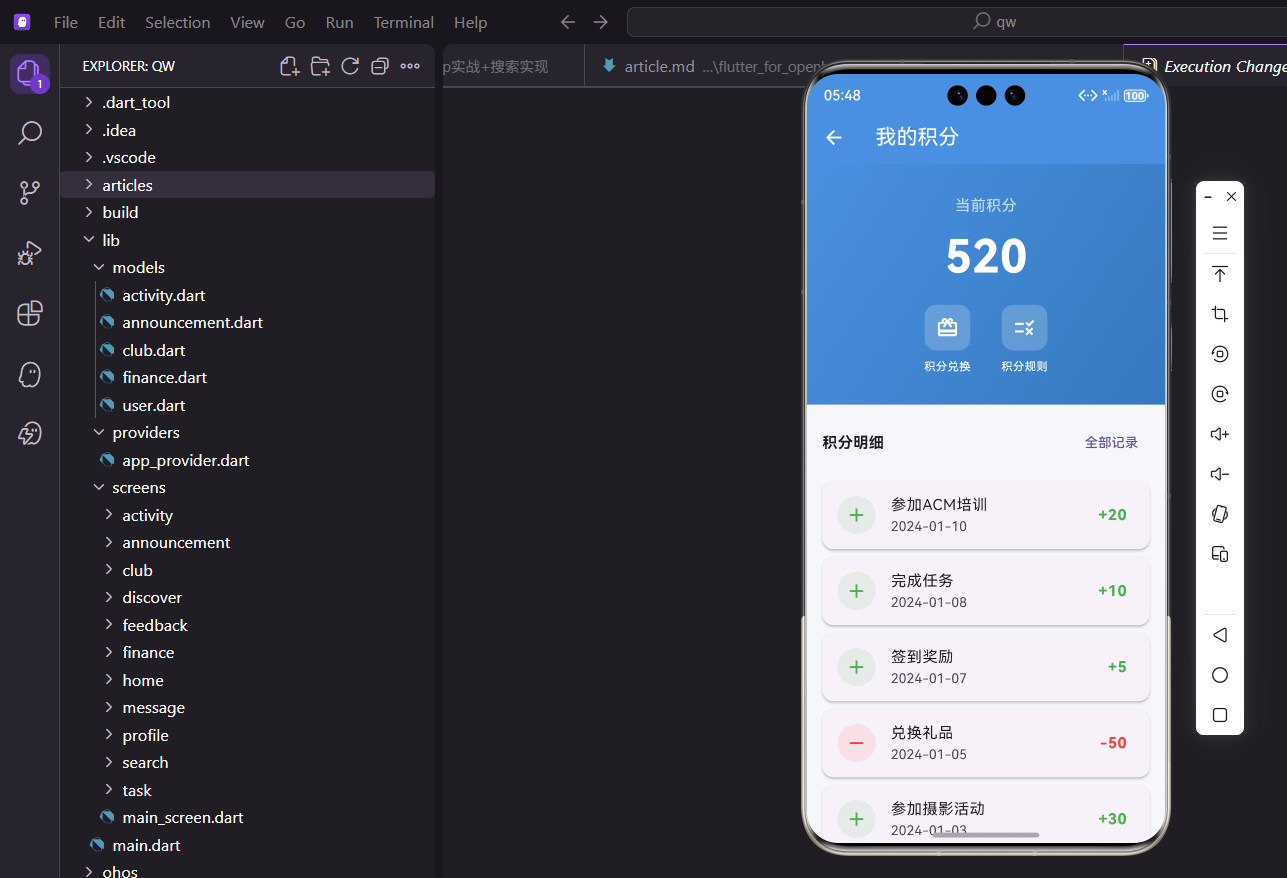Open main_screen.dart file
The width and height of the screenshot is (1287, 878).
(247, 817)
